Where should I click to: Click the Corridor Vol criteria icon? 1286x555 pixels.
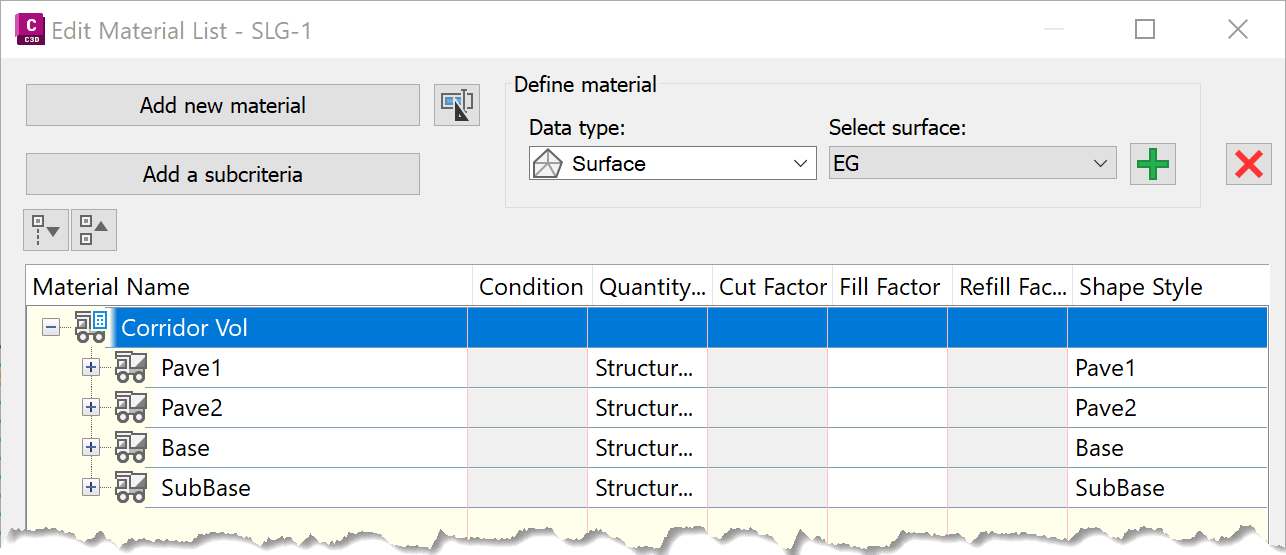[91, 327]
